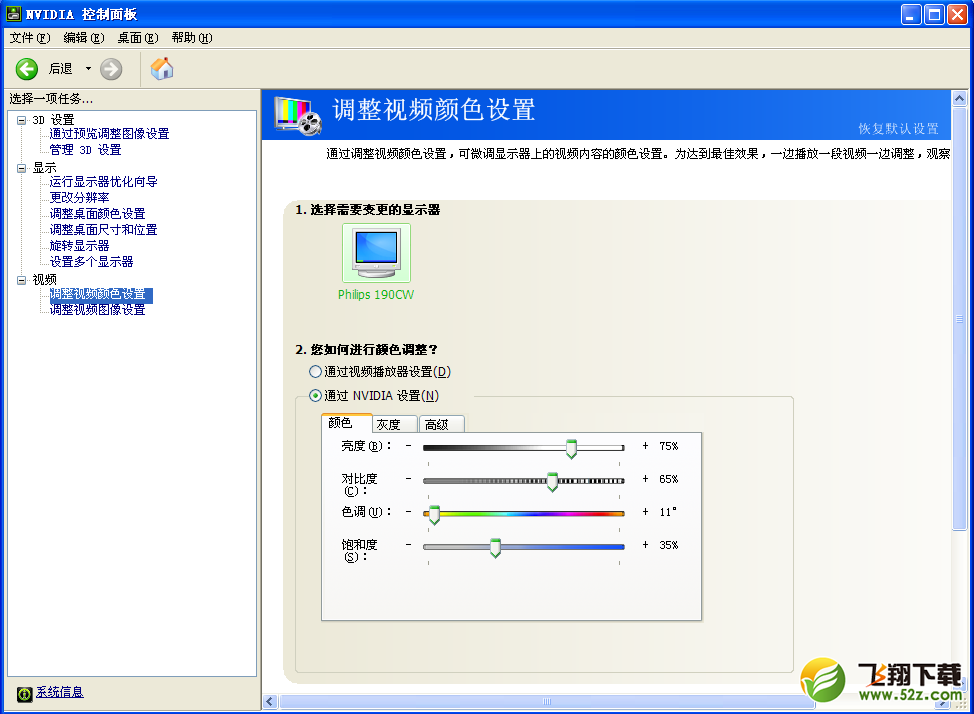Click the saturation (饱和度) slider thumb
The width and height of the screenshot is (974, 714).
point(495,547)
